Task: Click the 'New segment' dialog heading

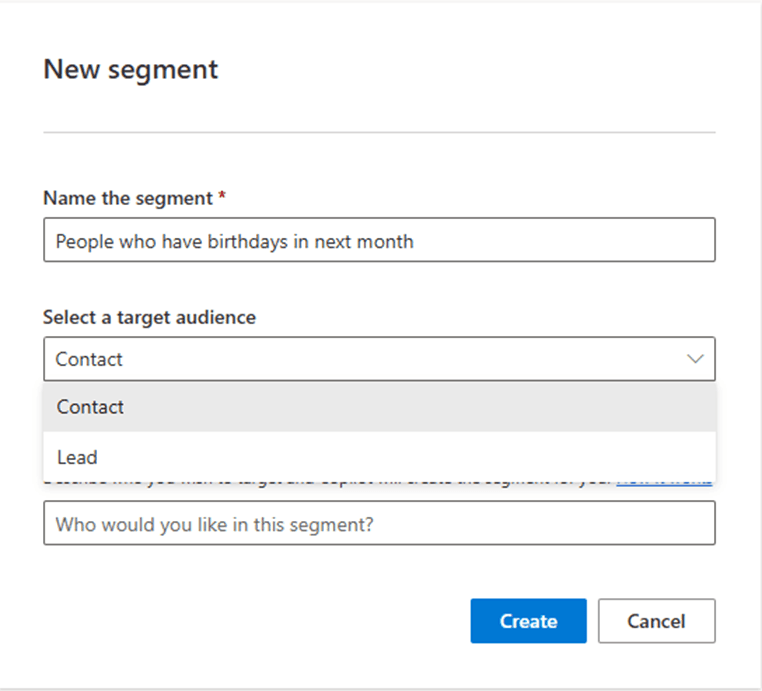Action: pyautogui.click(x=130, y=70)
